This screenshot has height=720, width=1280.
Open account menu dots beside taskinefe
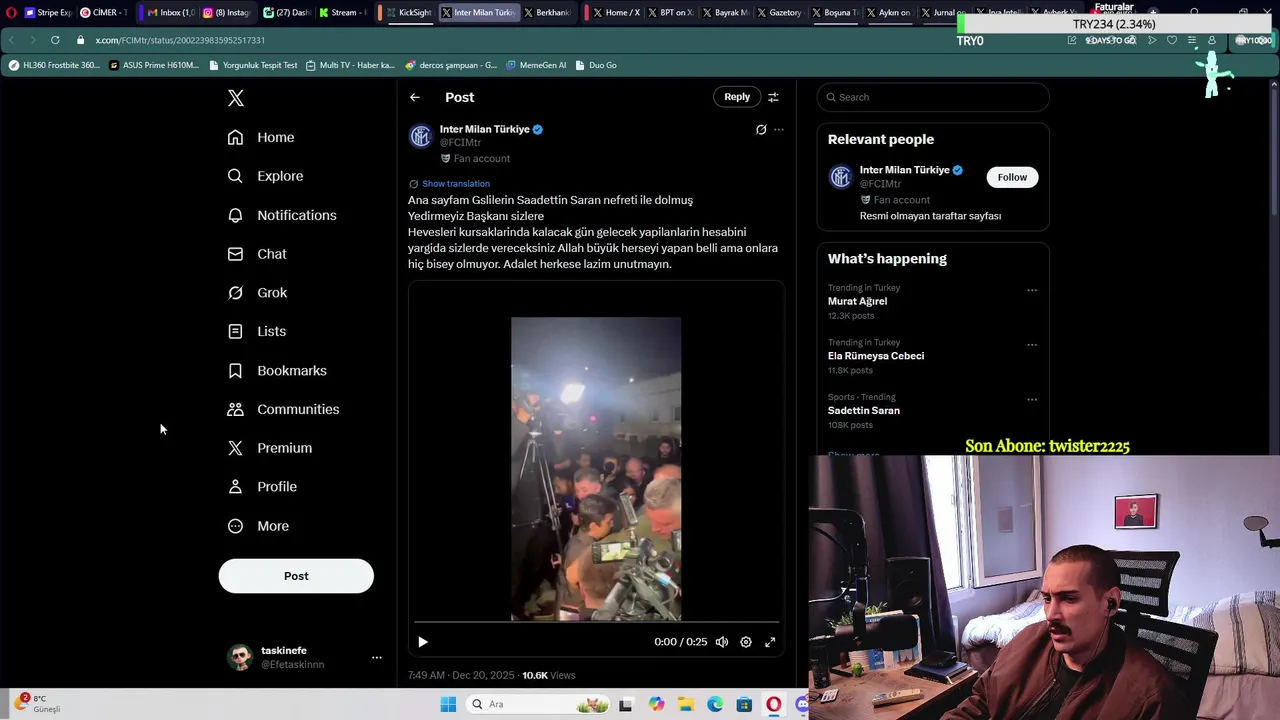pyautogui.click(x=377, y=657)
